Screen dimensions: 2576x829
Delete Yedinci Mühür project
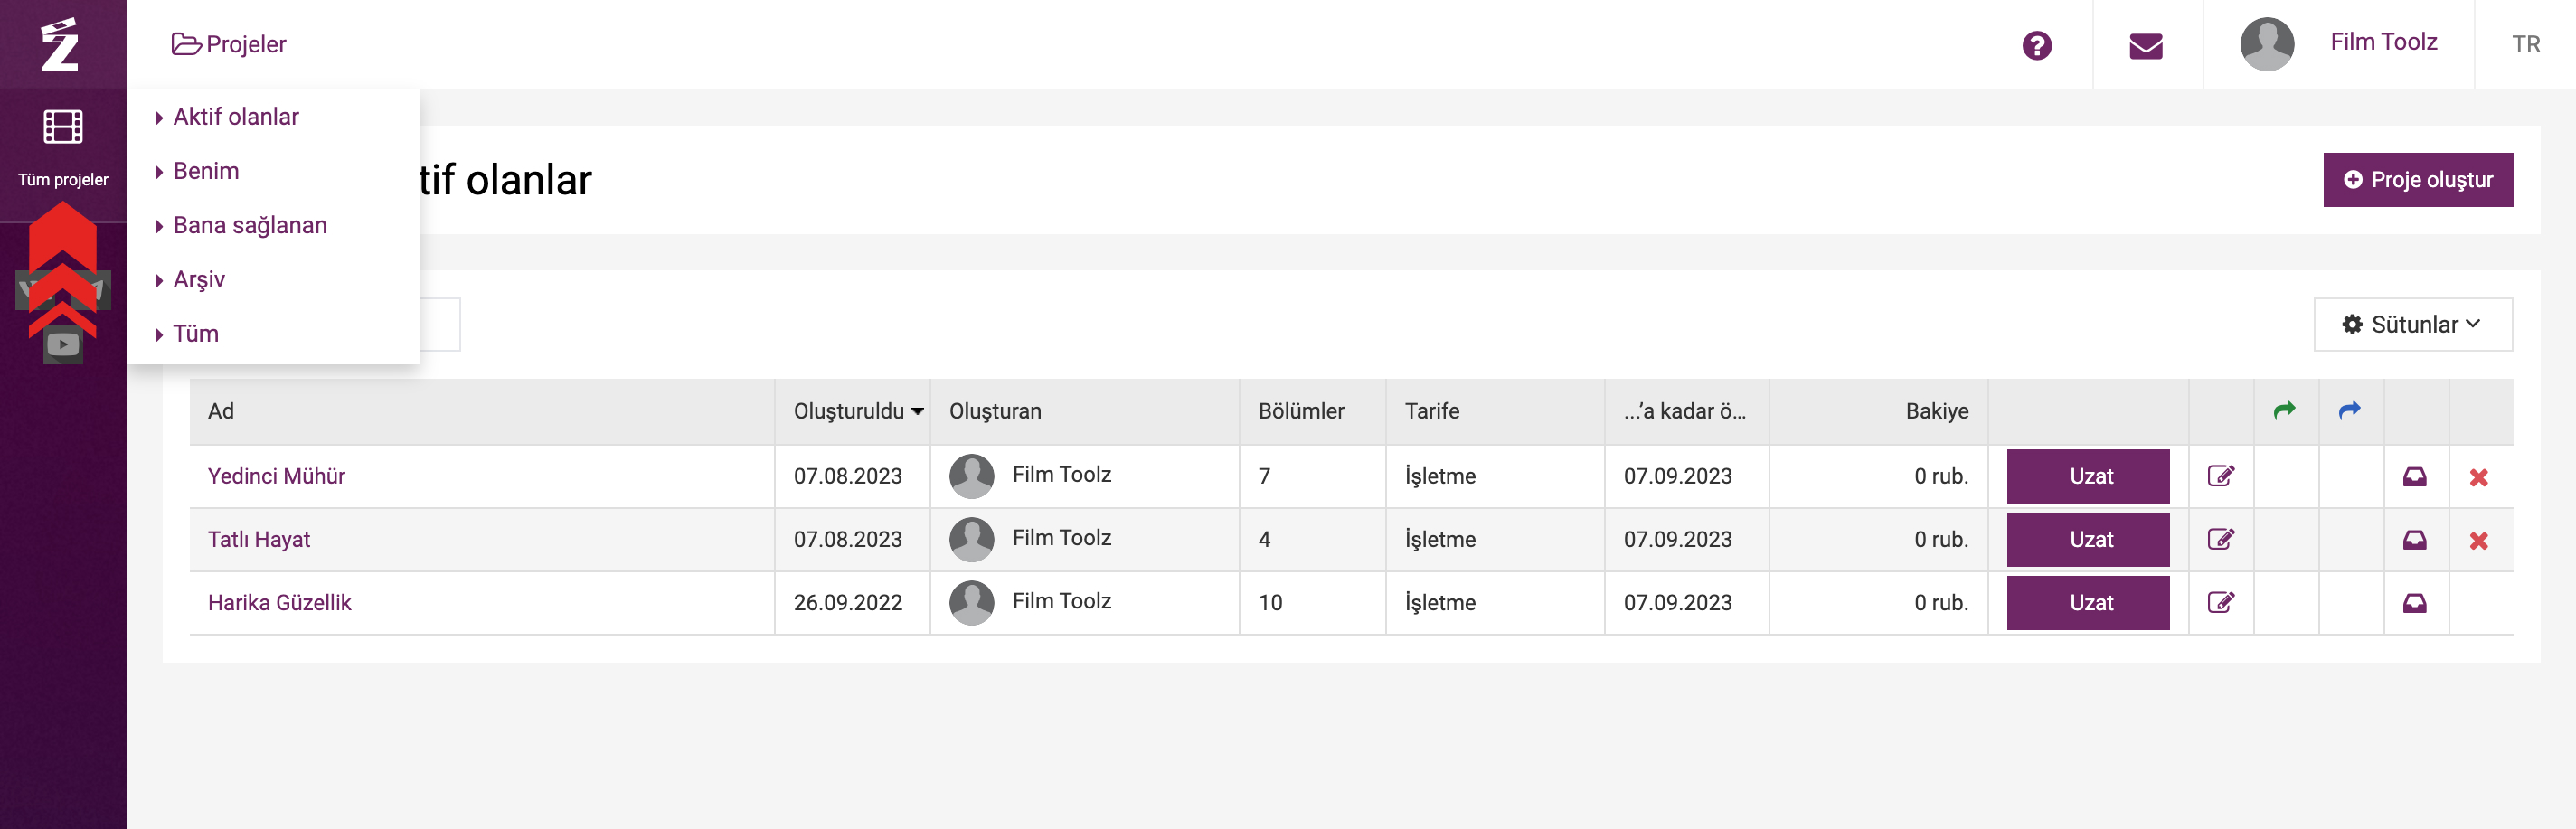(x=2478, y=477)
